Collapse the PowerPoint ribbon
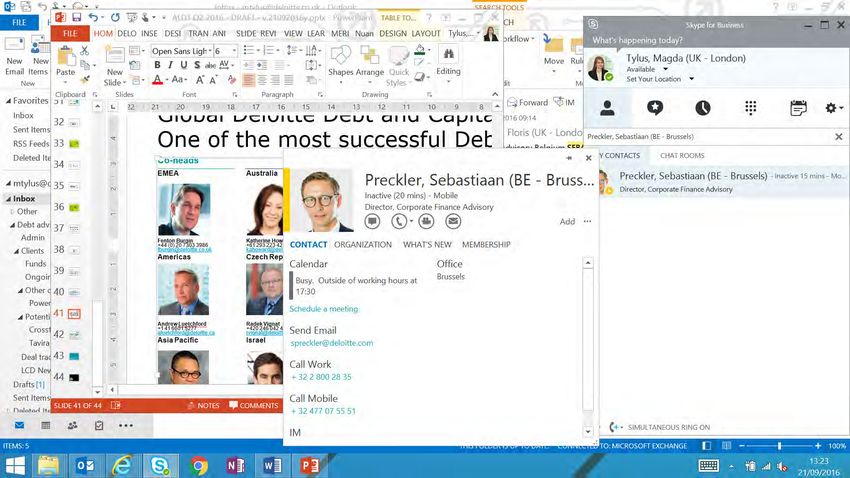 [495, 94]
